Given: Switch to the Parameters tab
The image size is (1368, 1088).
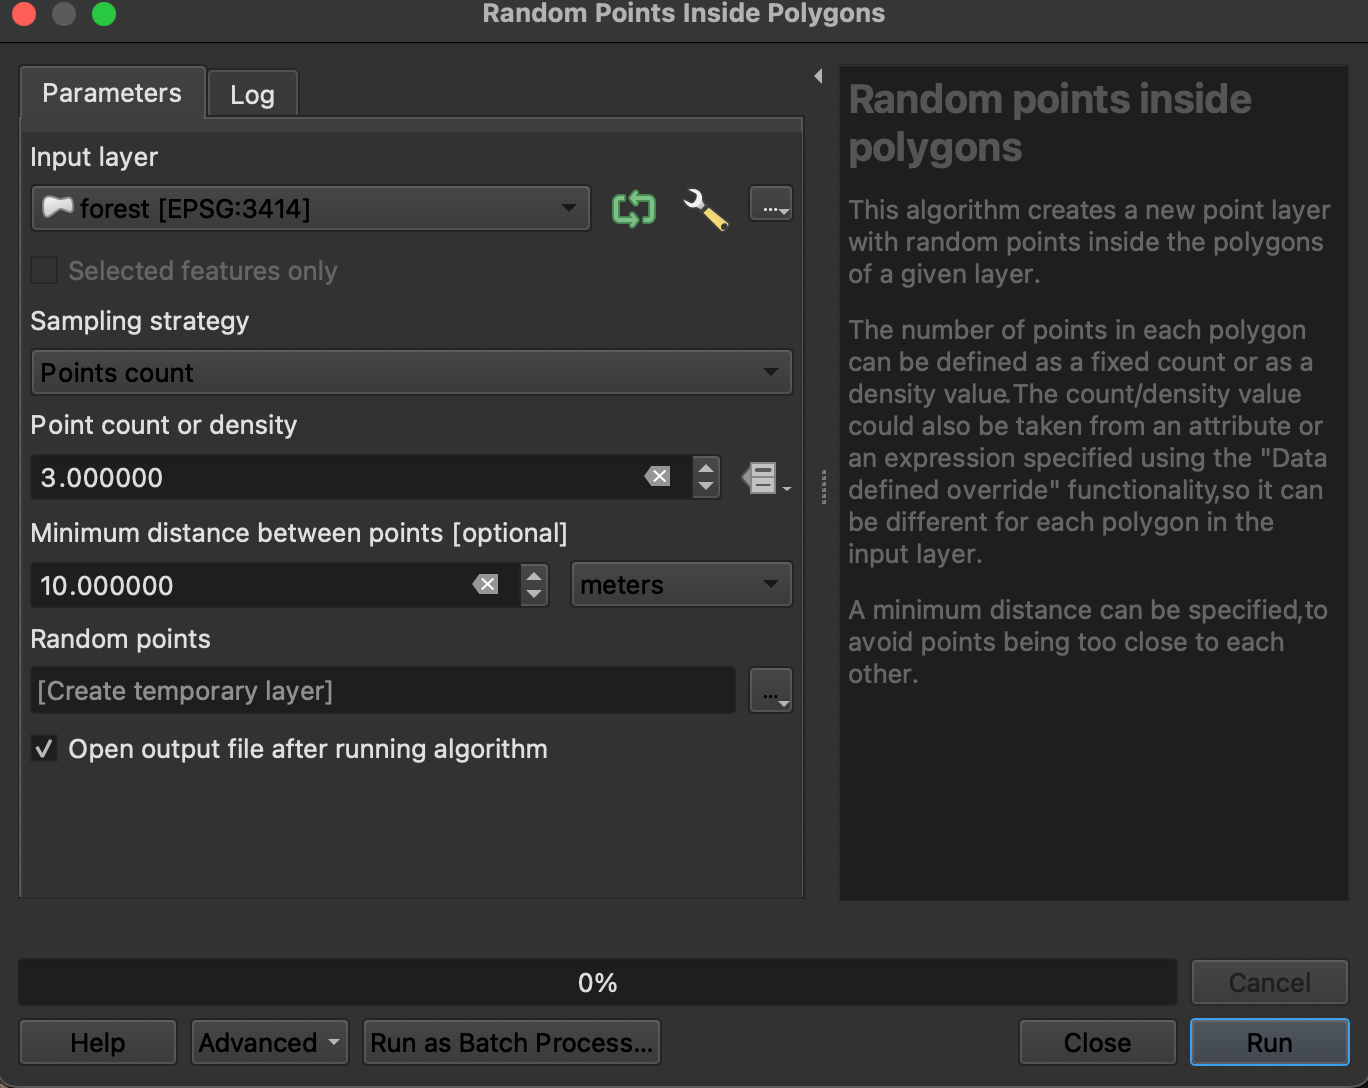Looking at the screenshot, I should [x=112, y=93].
